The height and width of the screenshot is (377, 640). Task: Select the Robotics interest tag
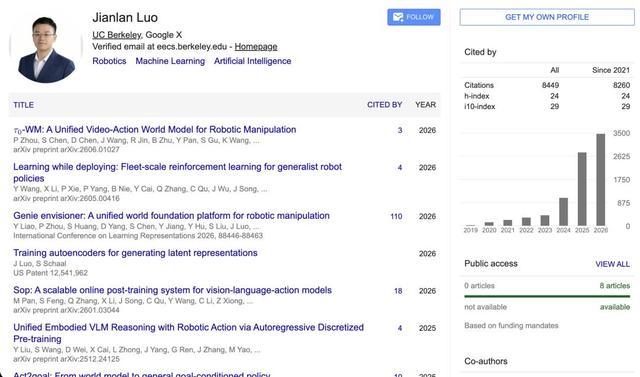109,61
